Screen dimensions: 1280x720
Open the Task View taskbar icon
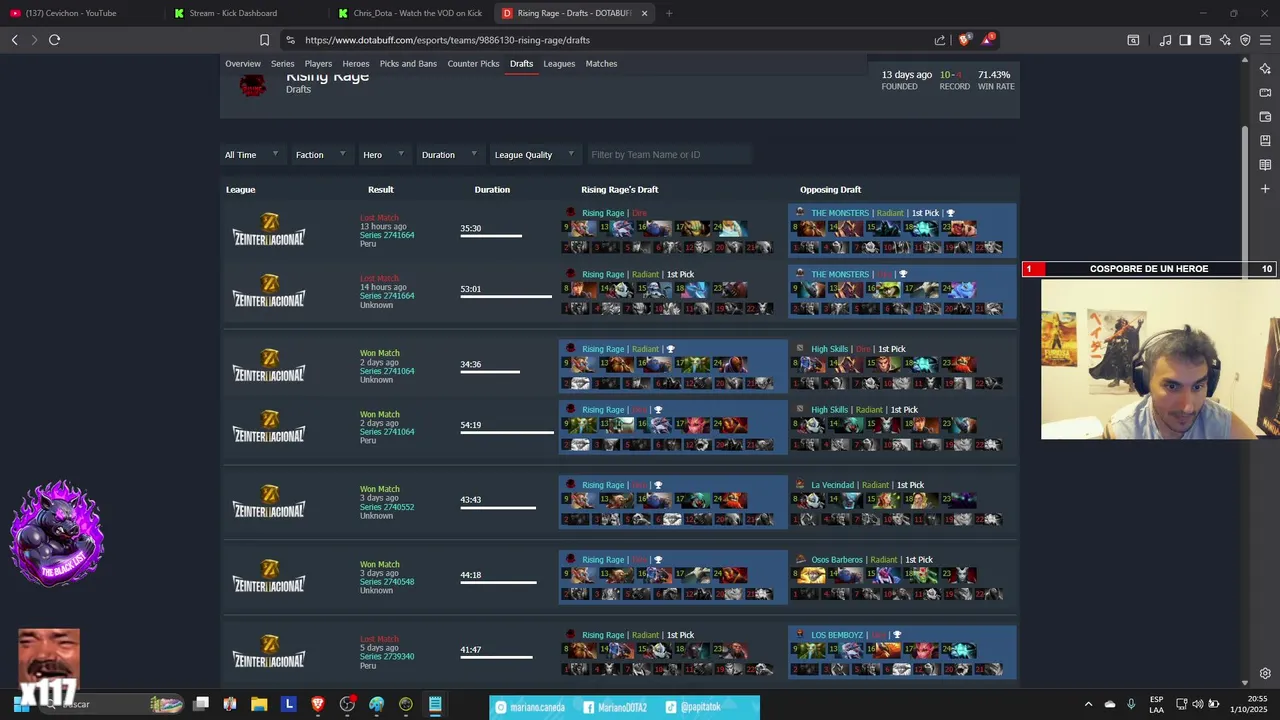tap(201, 704)
